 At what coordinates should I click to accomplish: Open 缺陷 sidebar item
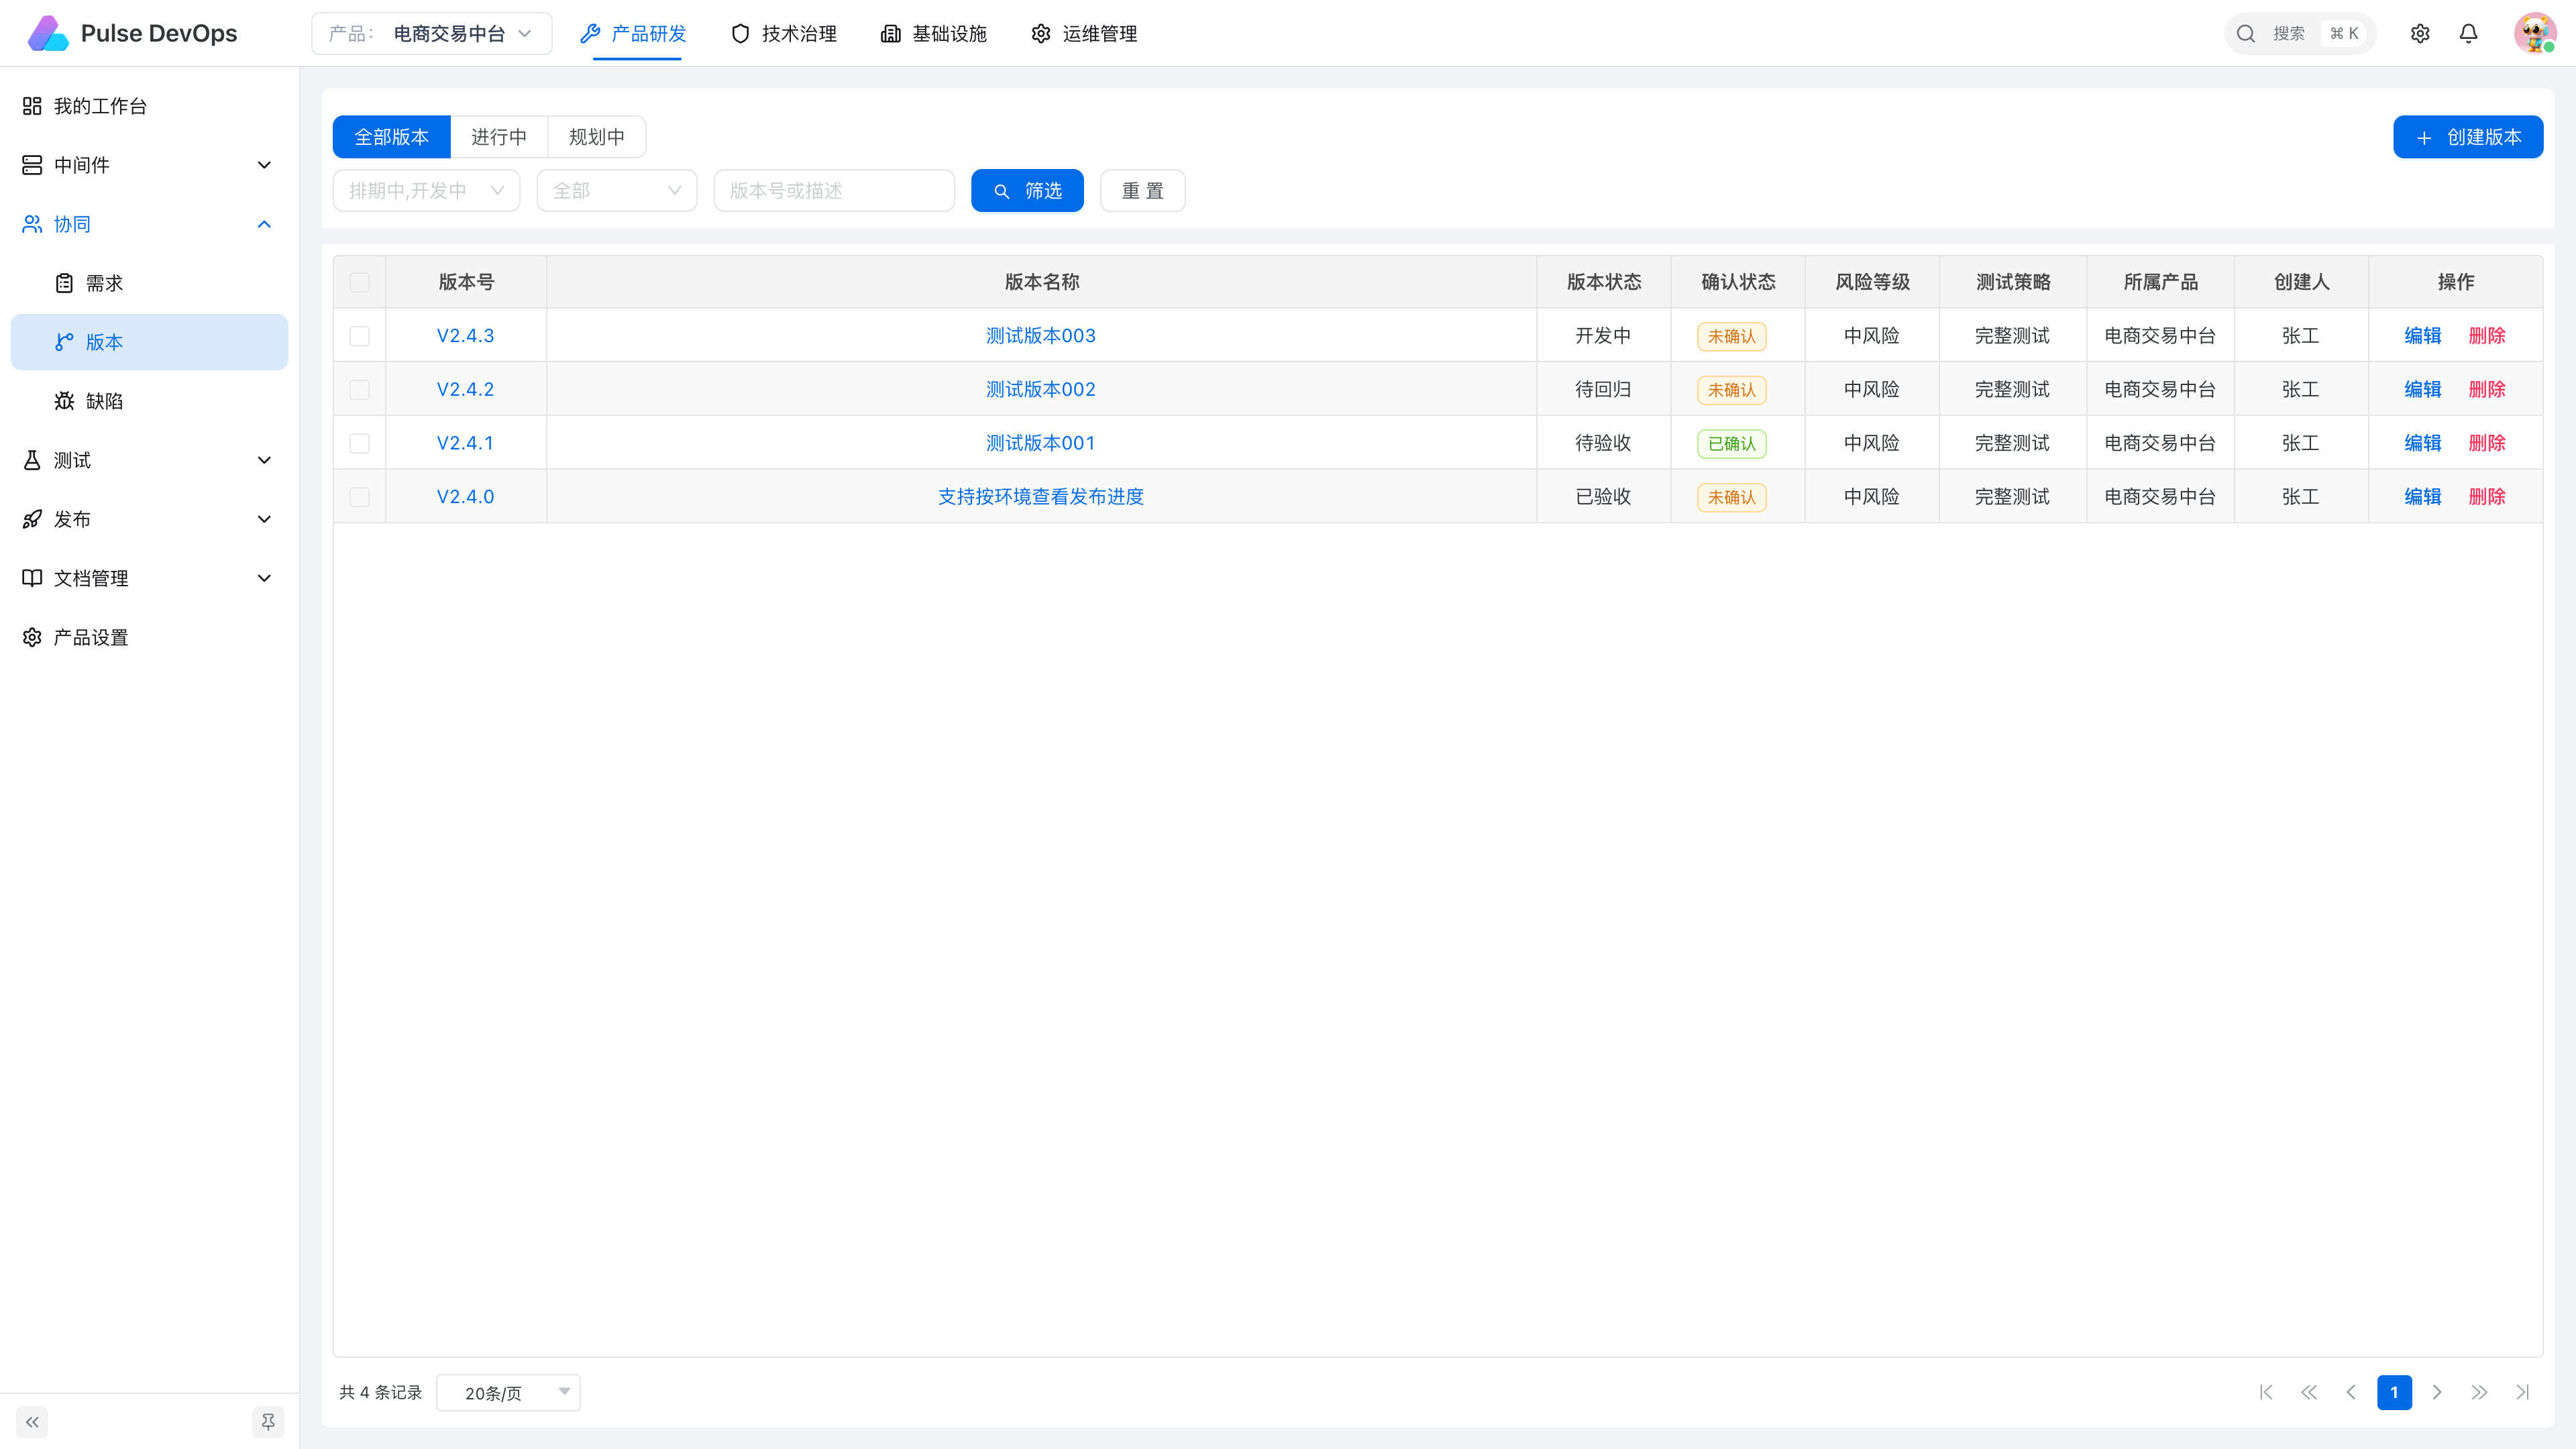click(x=149, y=401)
